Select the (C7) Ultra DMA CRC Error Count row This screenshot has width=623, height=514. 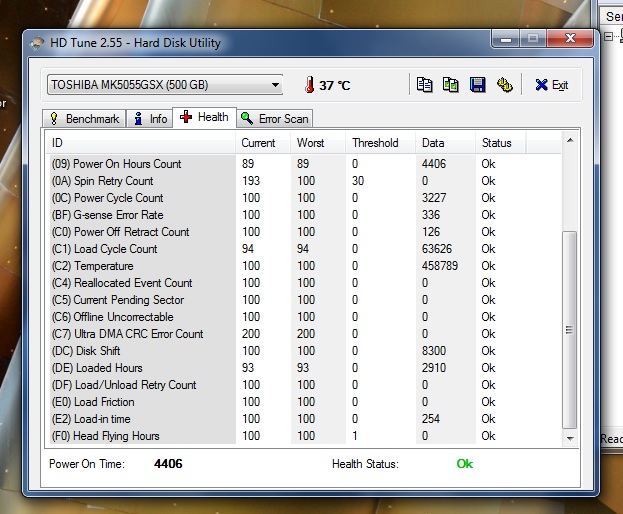304,334
